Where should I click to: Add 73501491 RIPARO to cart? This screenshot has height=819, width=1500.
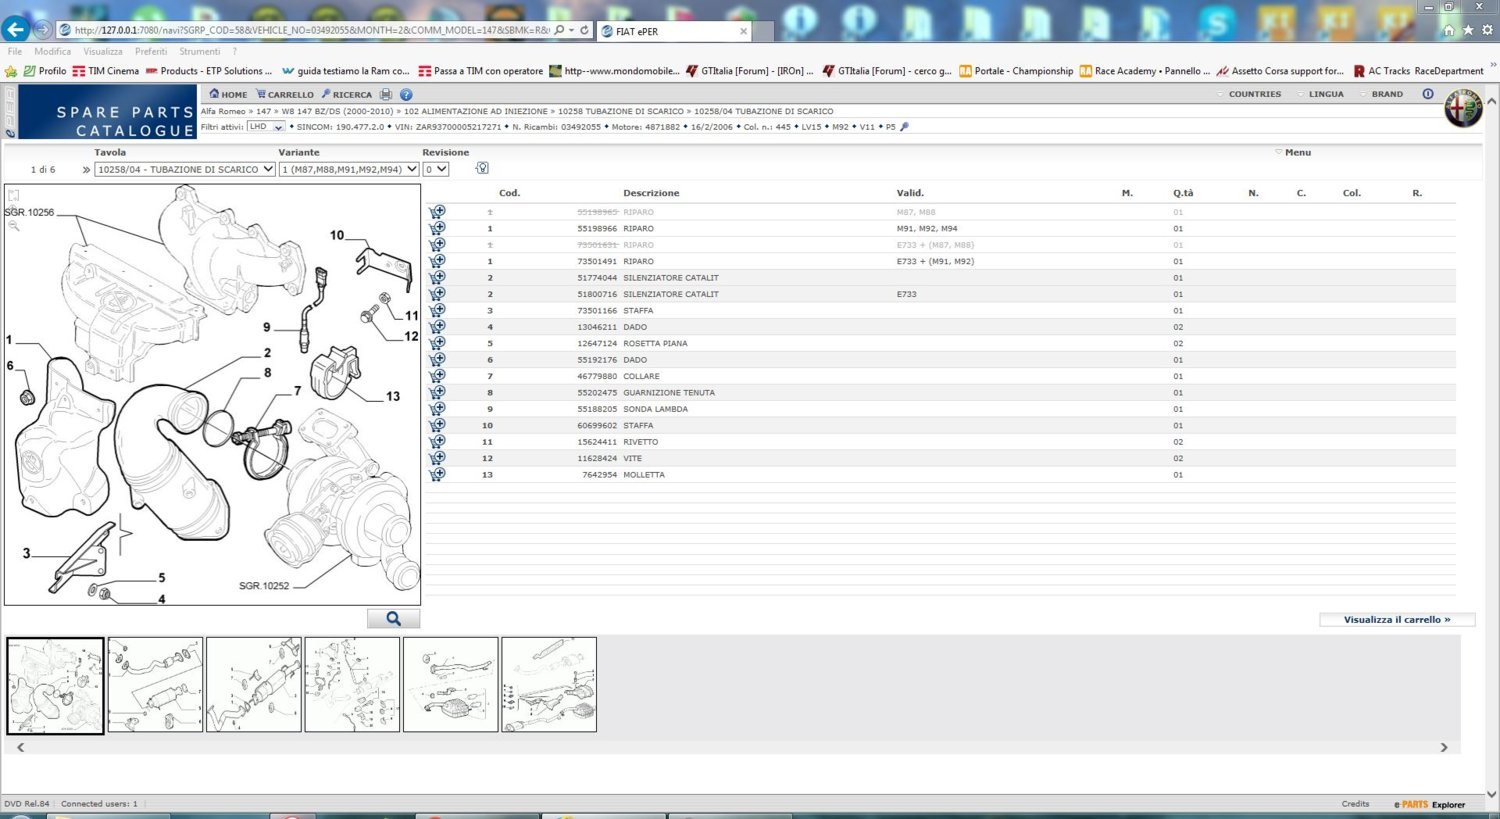tap(437, 261)
